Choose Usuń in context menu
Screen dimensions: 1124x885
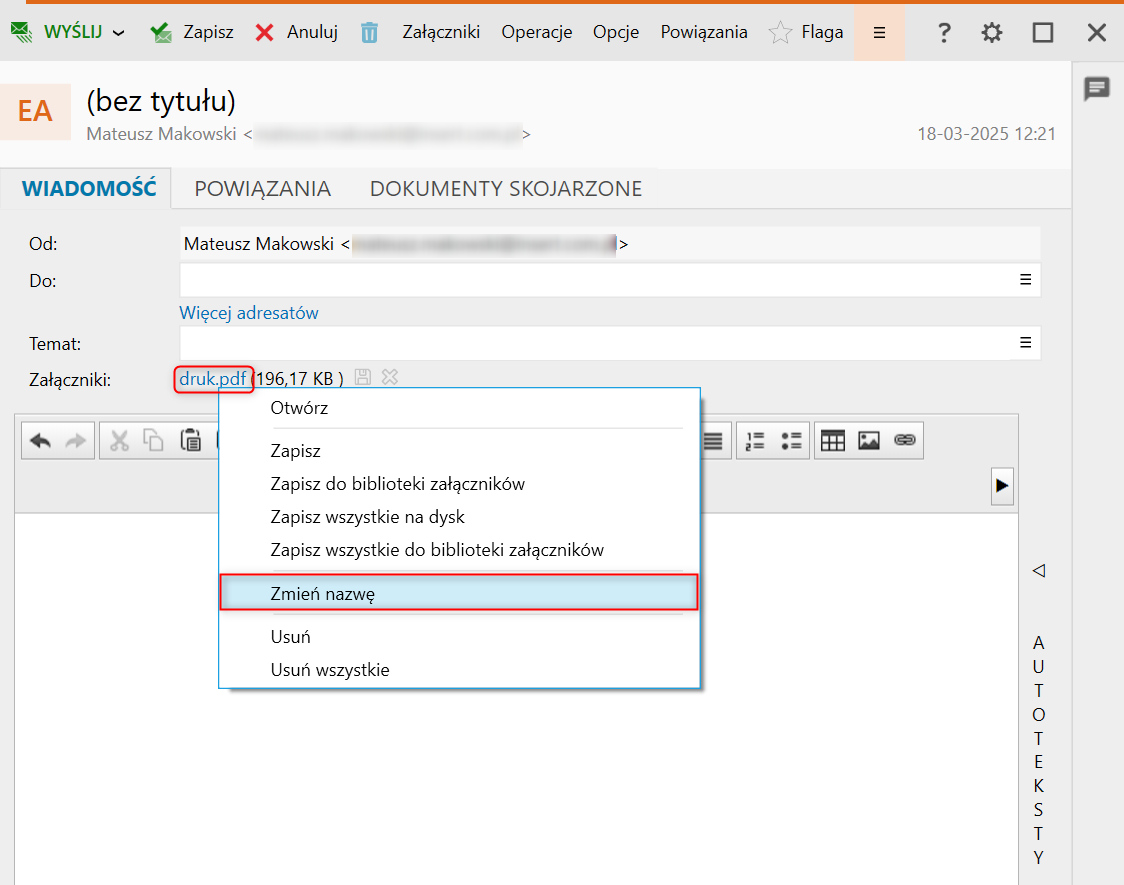pos(459,636)
